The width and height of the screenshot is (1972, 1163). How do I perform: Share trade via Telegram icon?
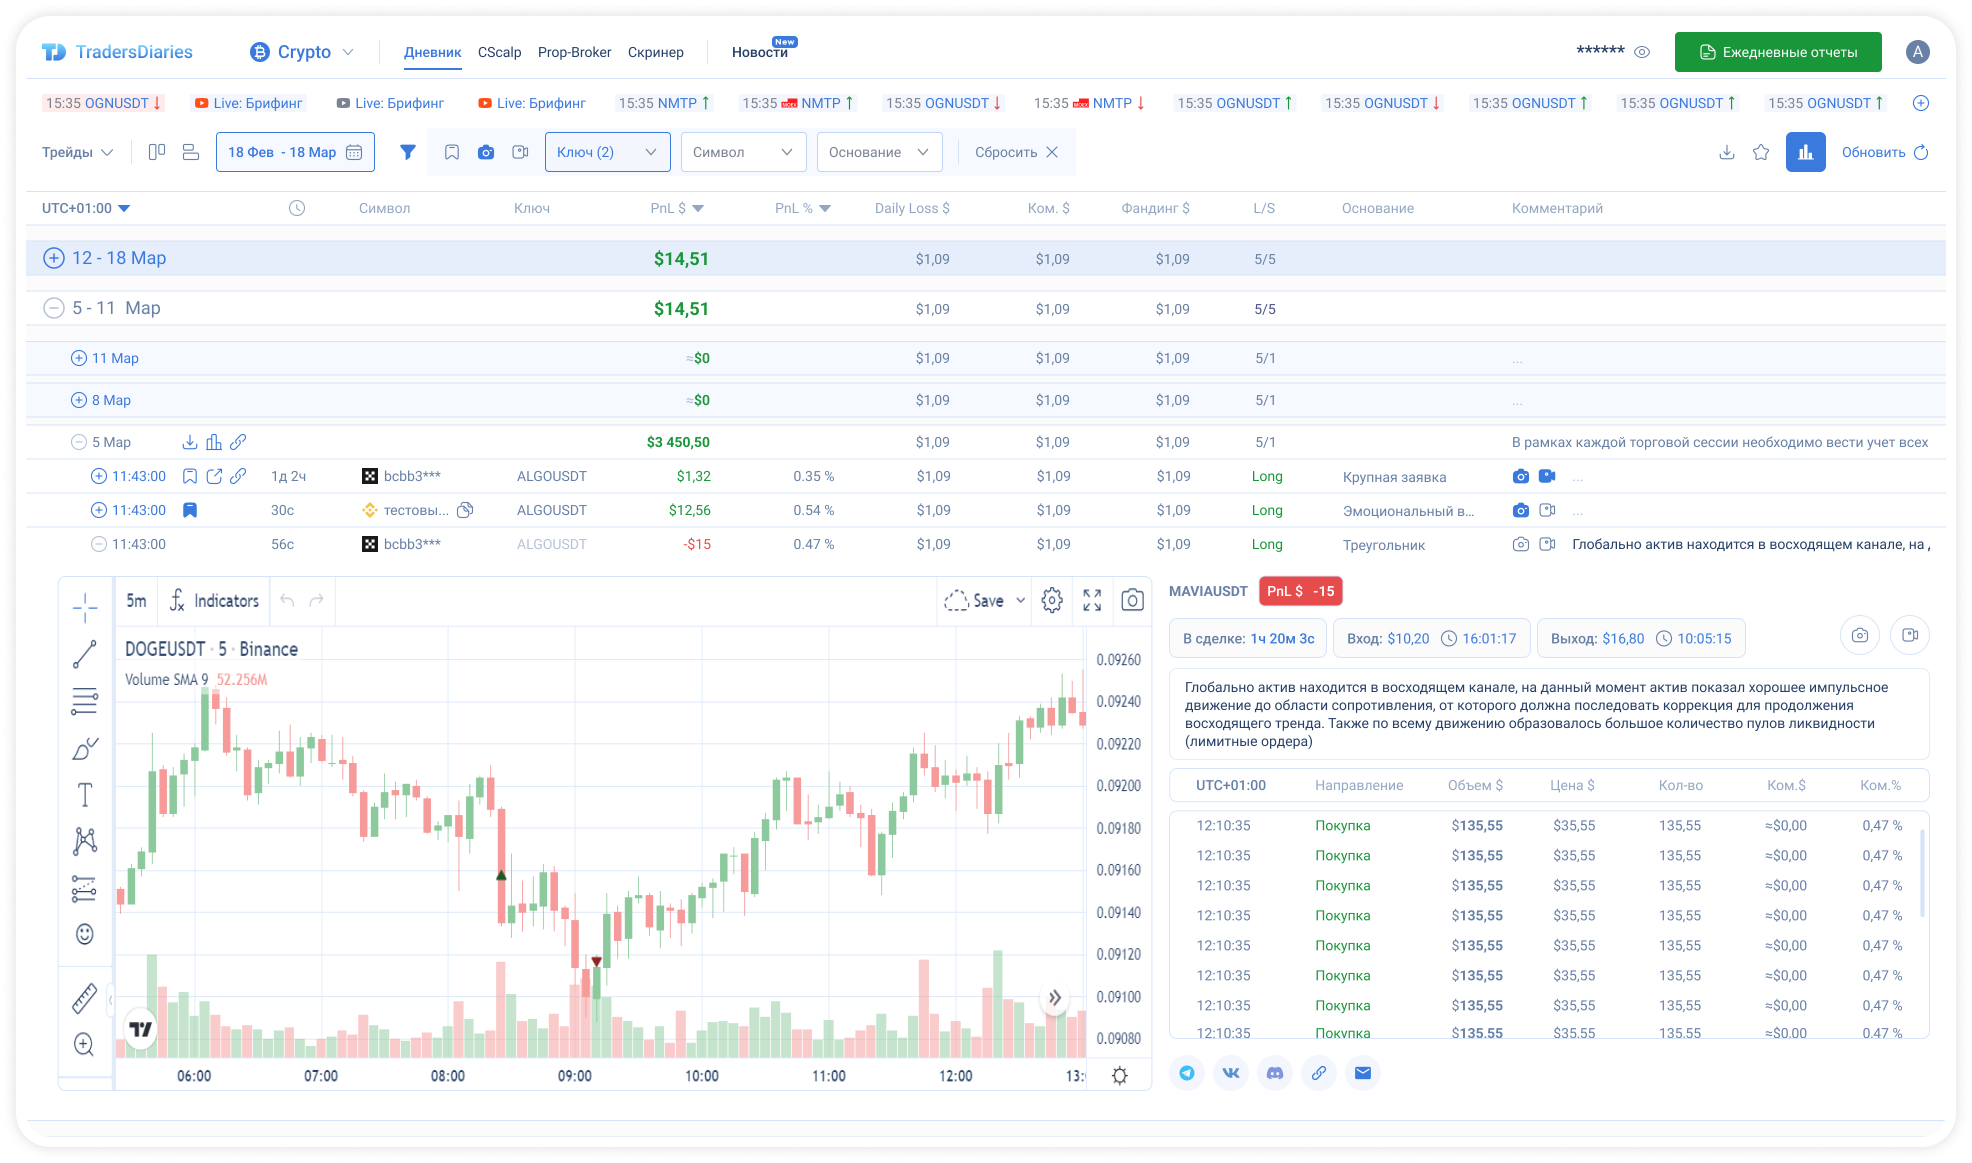coord(1187,1073)
